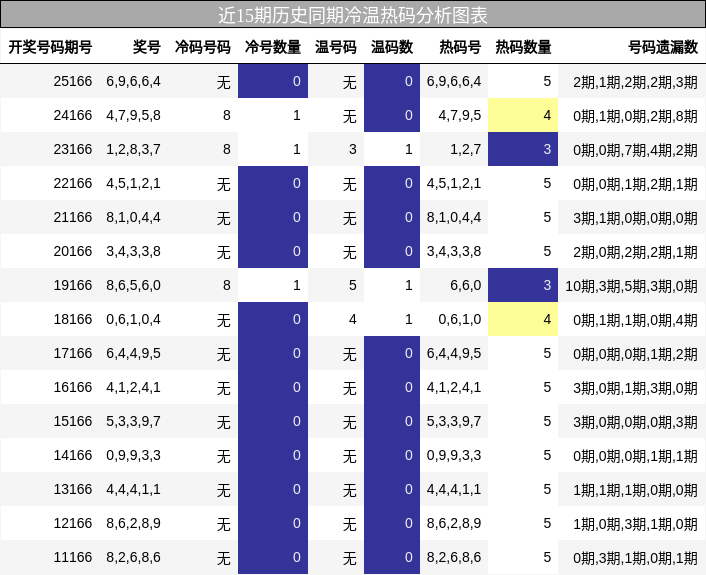The width and height of the screenshot is (706, 575).
Task: Click omission values 0期,1期,1期,0期,4期
Action: click(635, 320)
